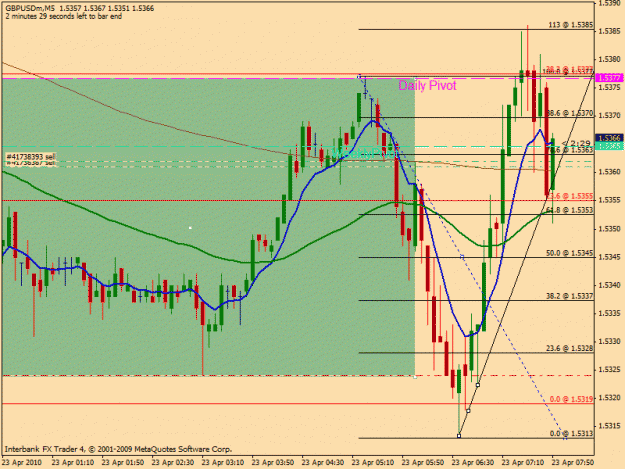
Task: Select the green rectangle's bottom-right corner handle
Action: (x=415, y=376)
